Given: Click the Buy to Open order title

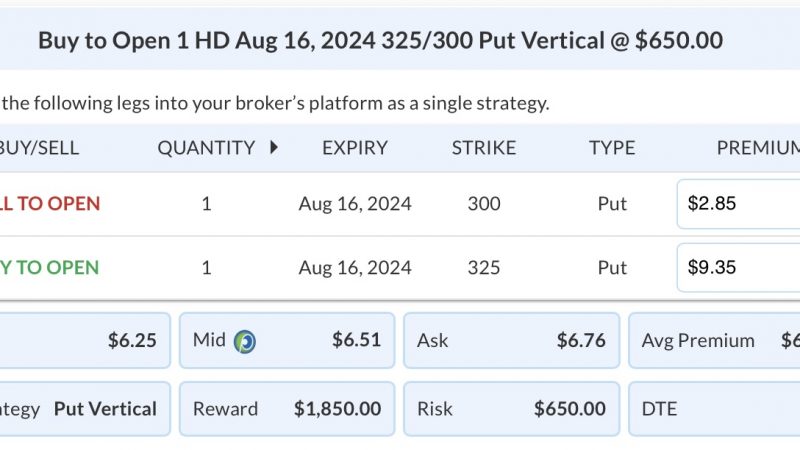Looking at the screenshot, I should tap(381, 40).
